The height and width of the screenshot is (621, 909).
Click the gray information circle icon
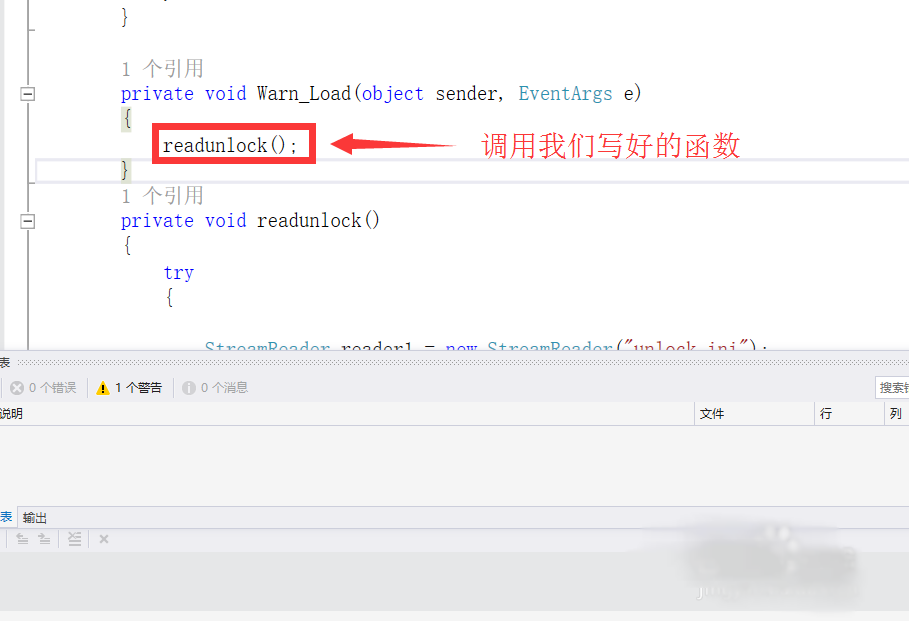point(188,388)
